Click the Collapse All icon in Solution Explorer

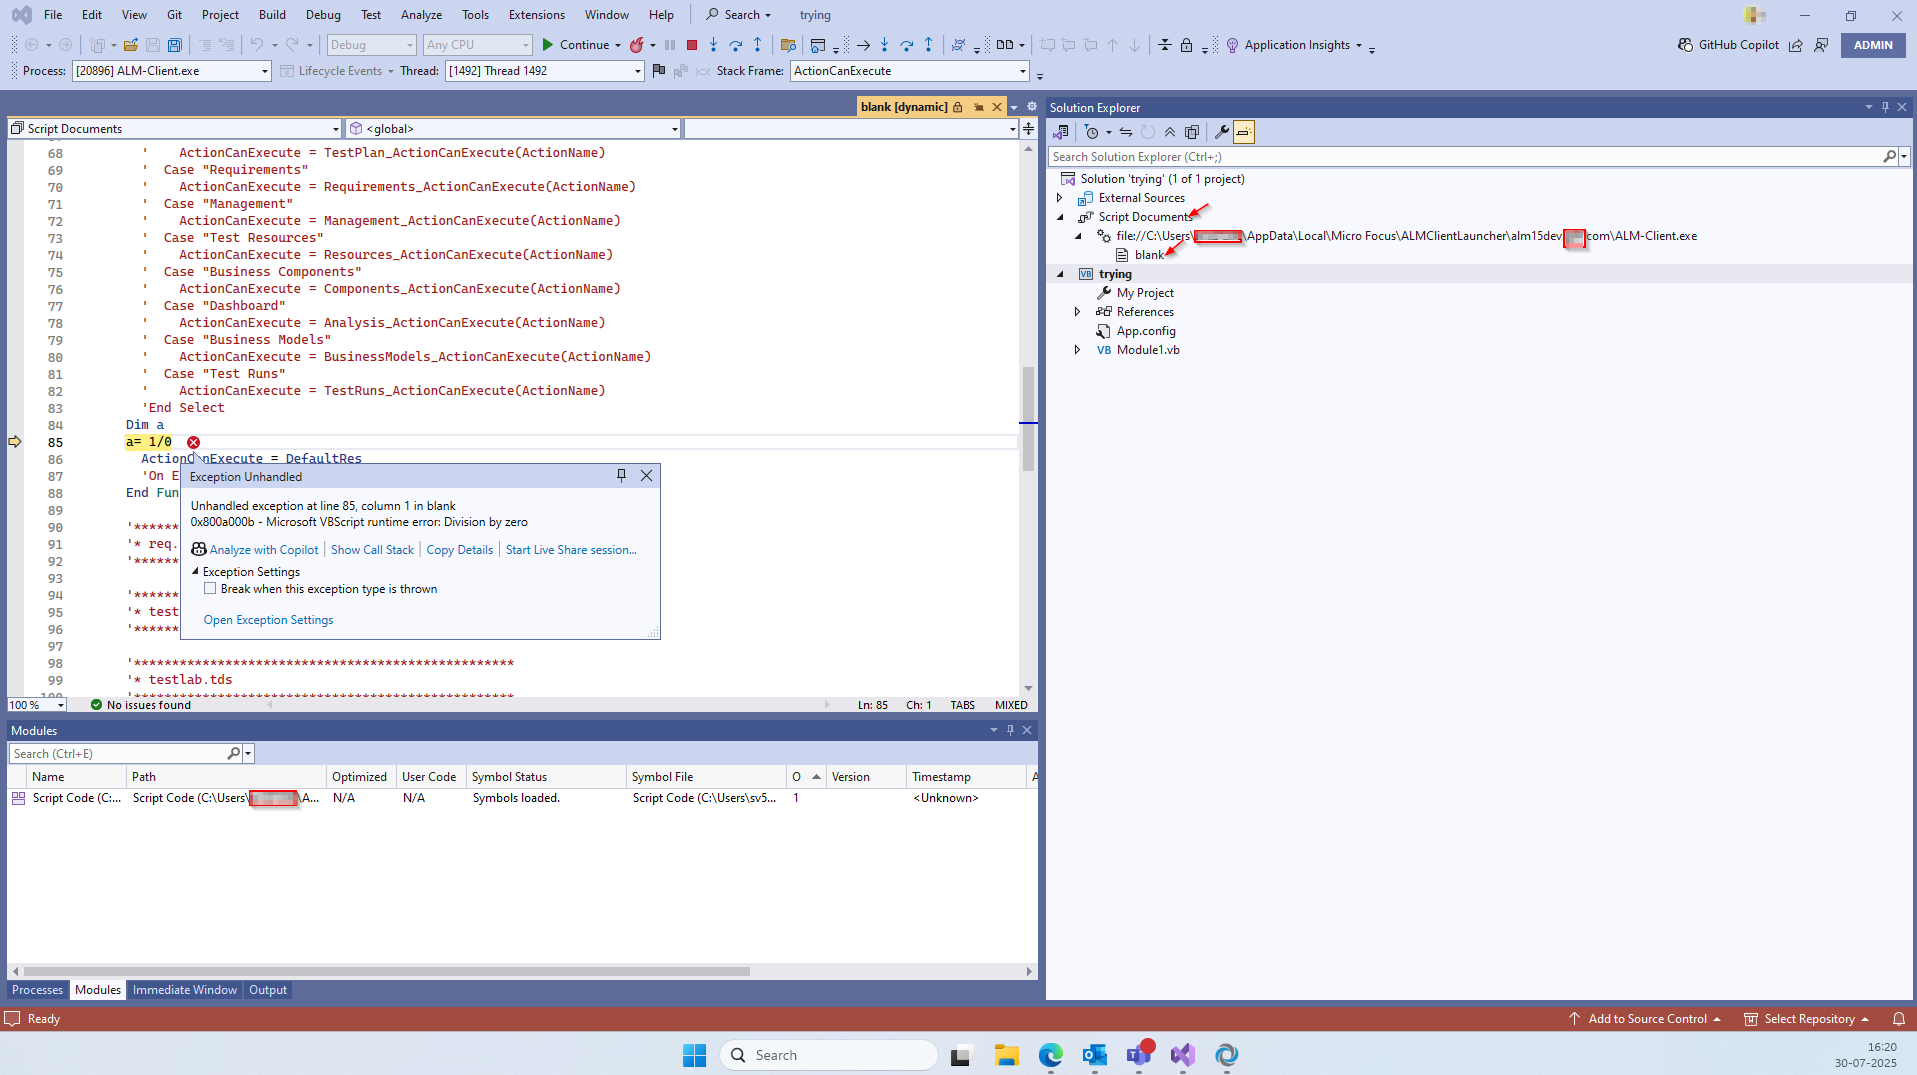point(1170,132)
